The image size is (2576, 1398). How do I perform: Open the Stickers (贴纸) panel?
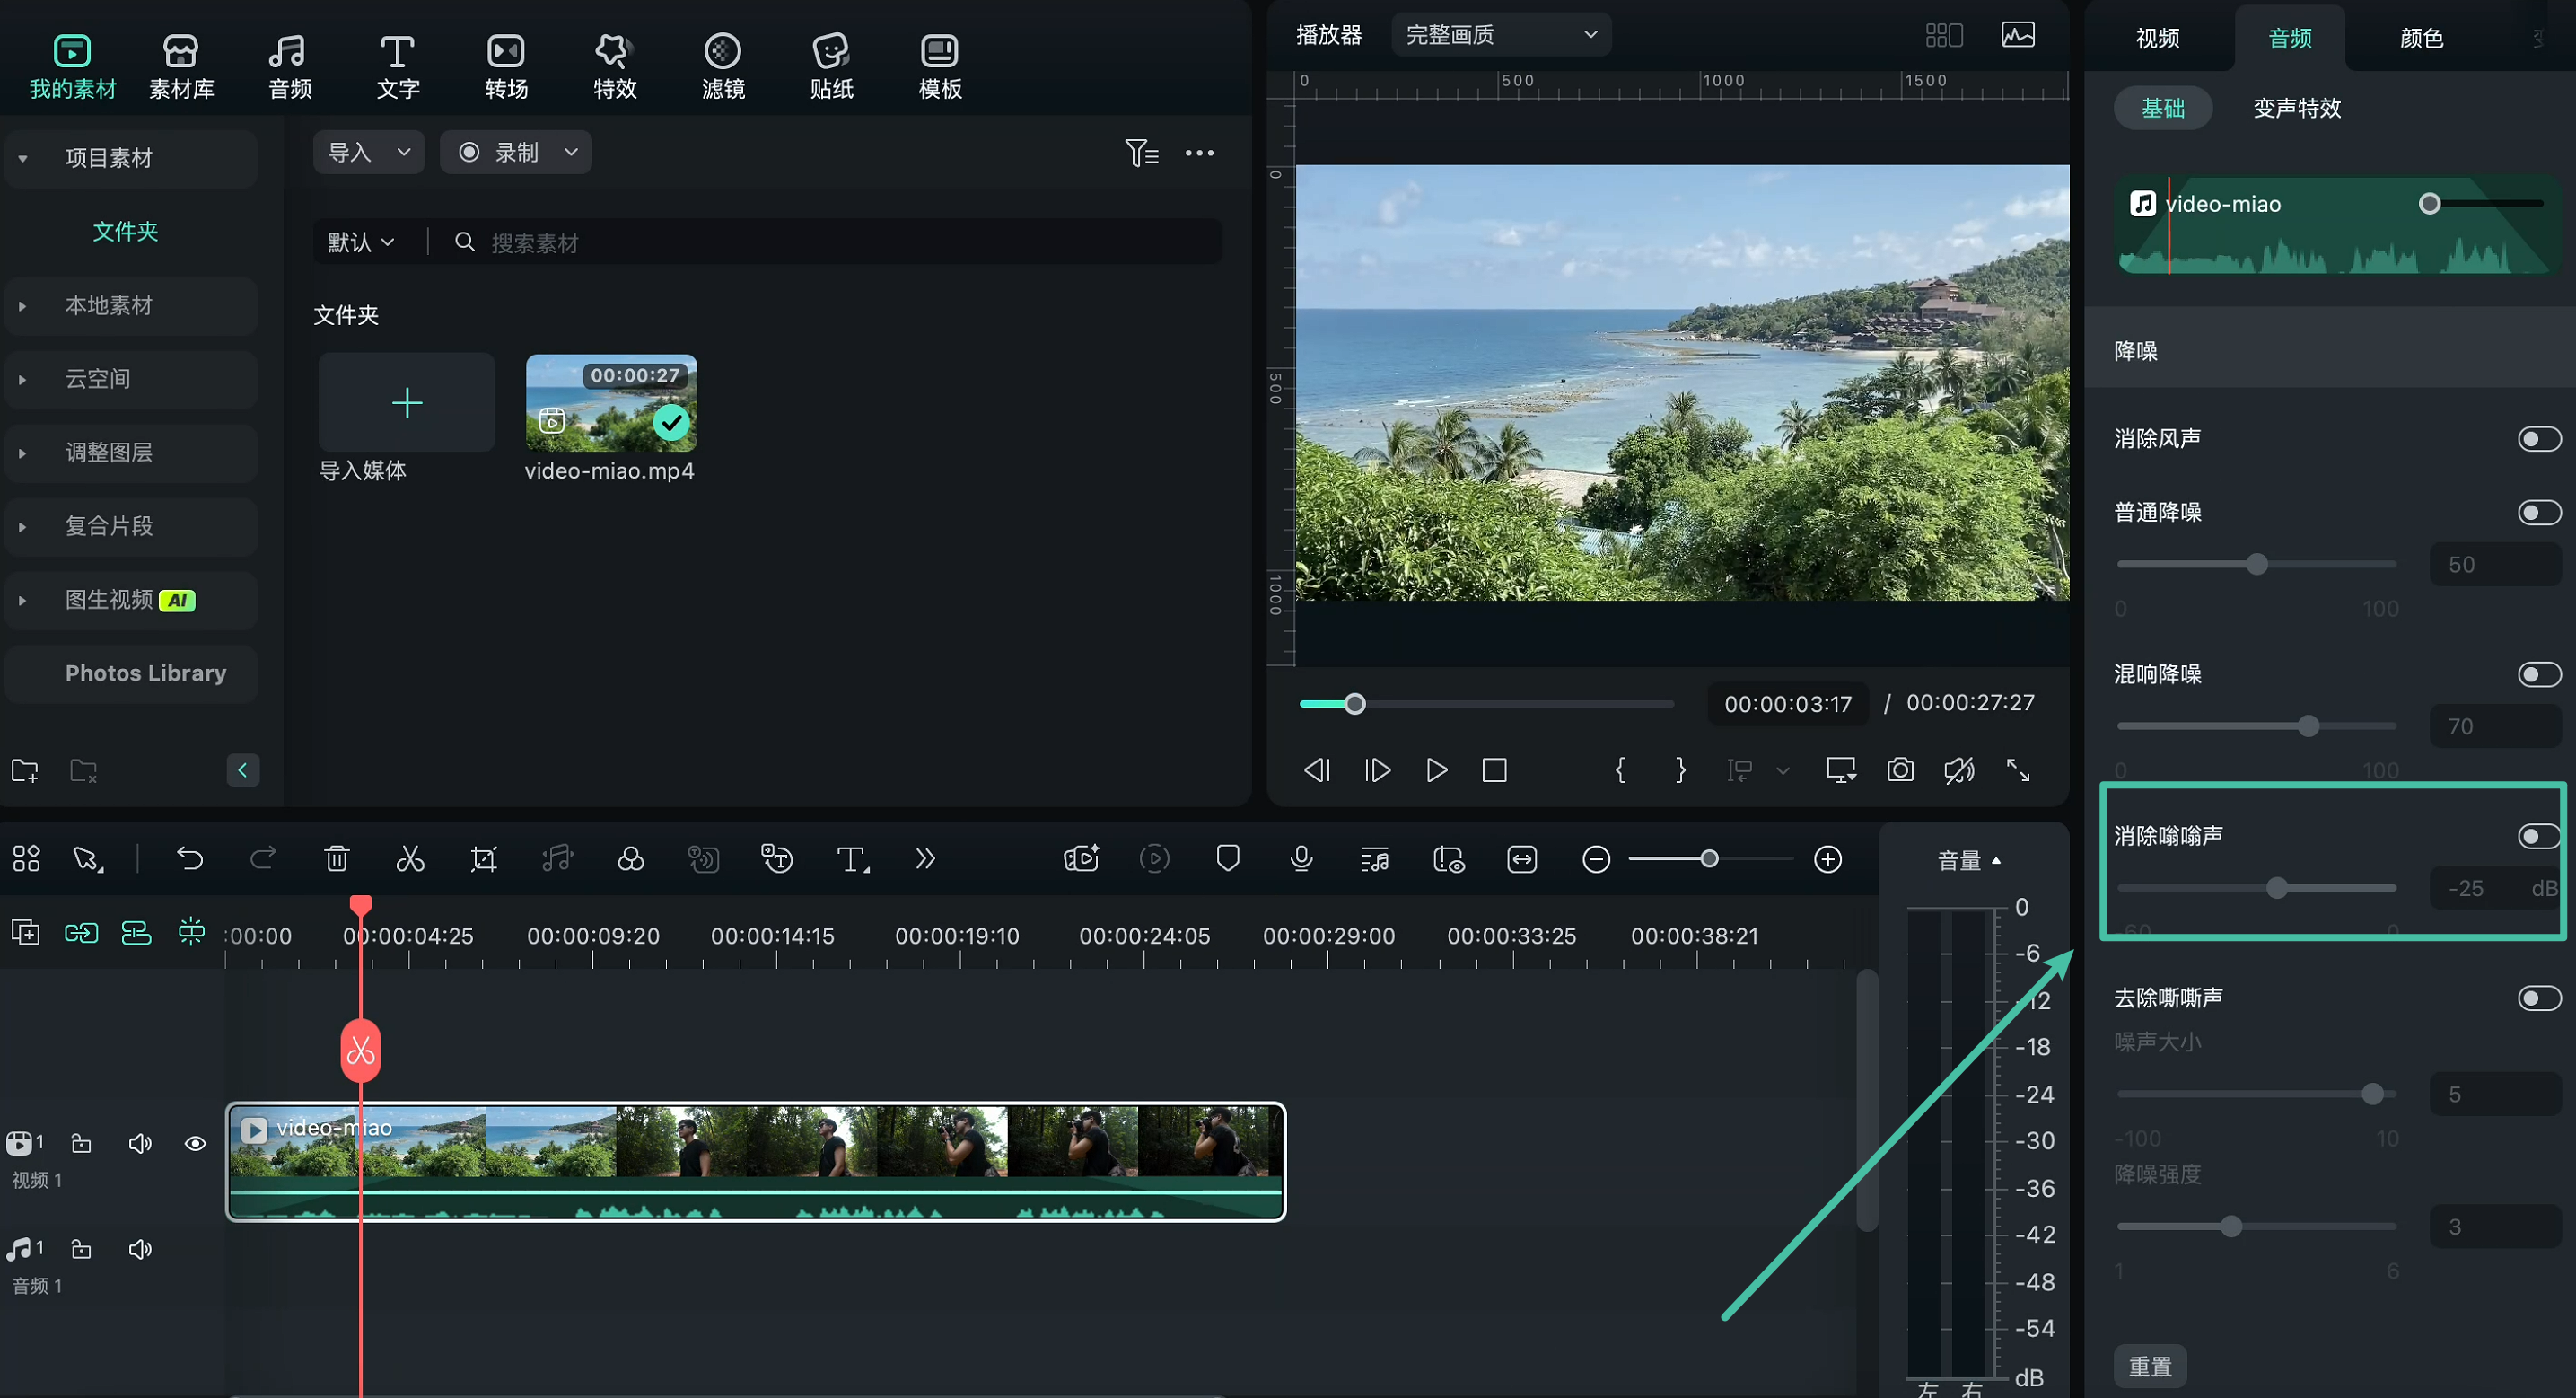click(x=831, y=66)
